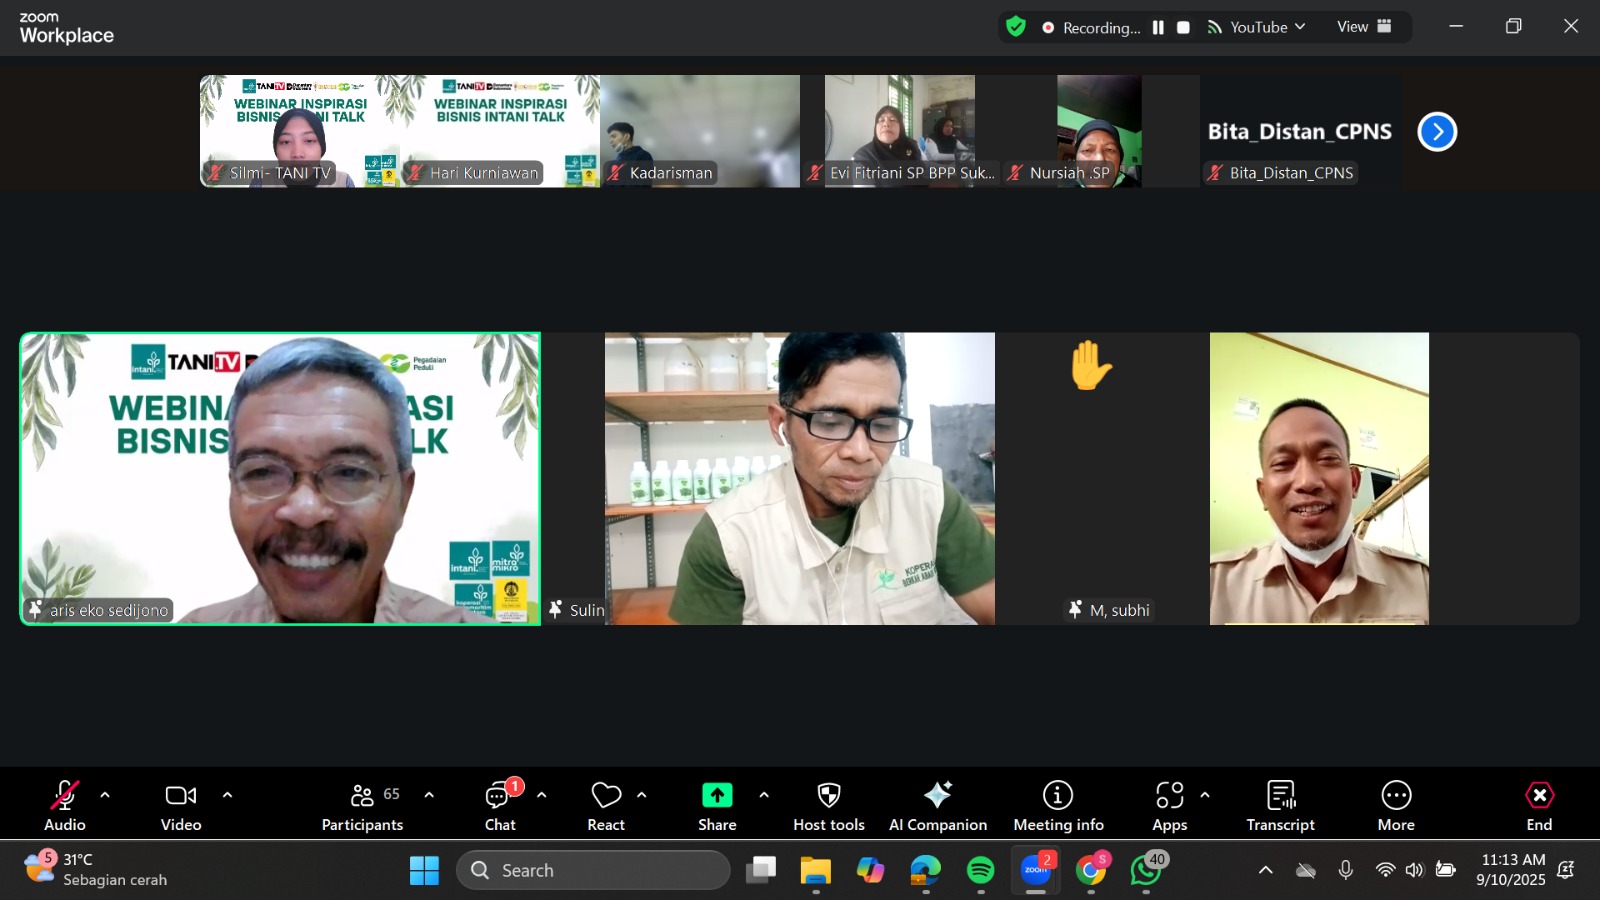This screenshot has width=1600, height=900.
Task: Stop the recording
Action: coord(1183,28)
